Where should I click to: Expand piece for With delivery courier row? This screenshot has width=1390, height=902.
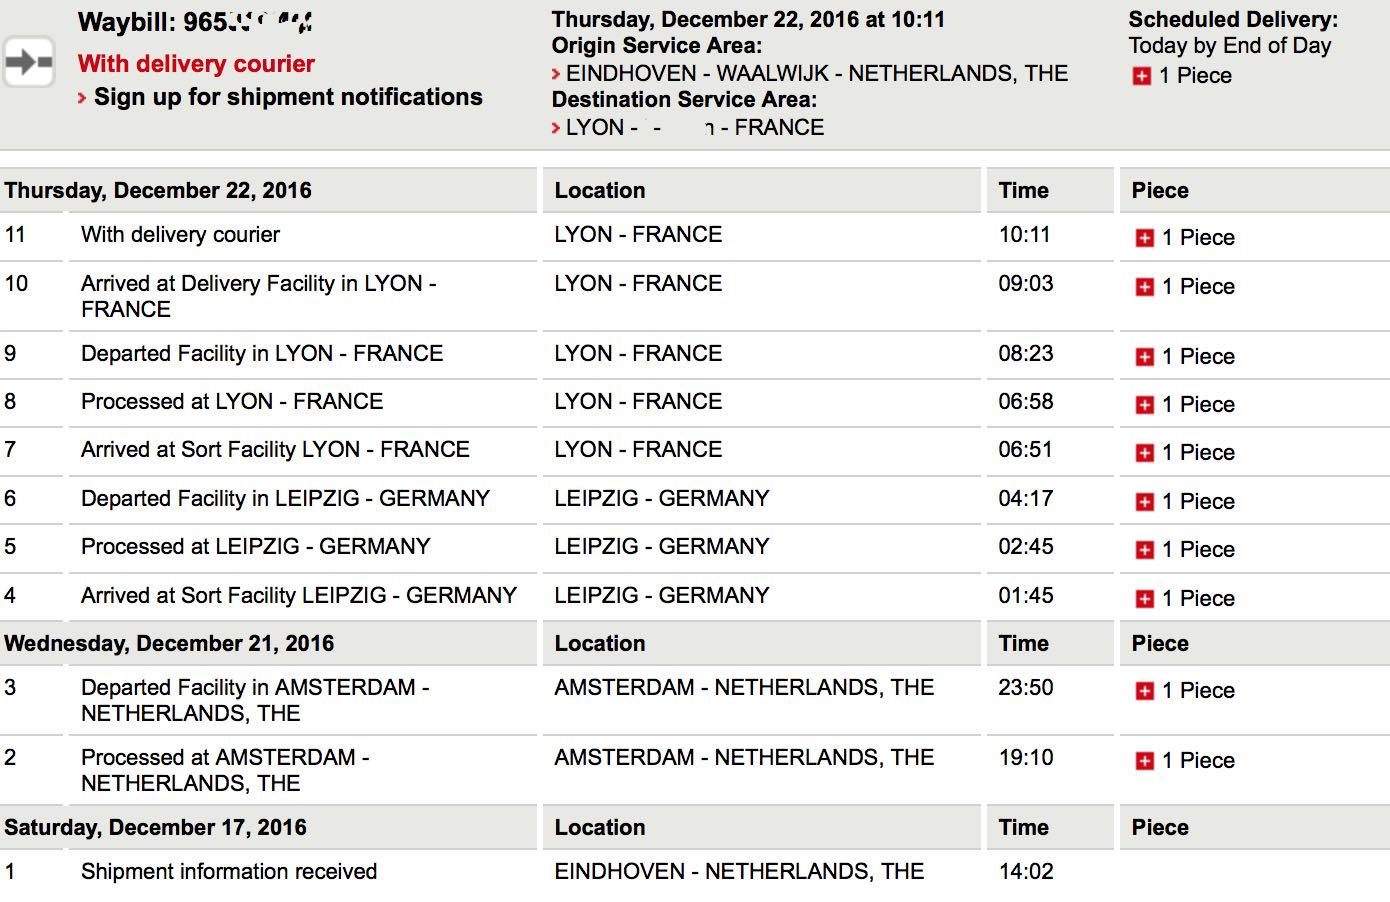[x=1145, y=238]
